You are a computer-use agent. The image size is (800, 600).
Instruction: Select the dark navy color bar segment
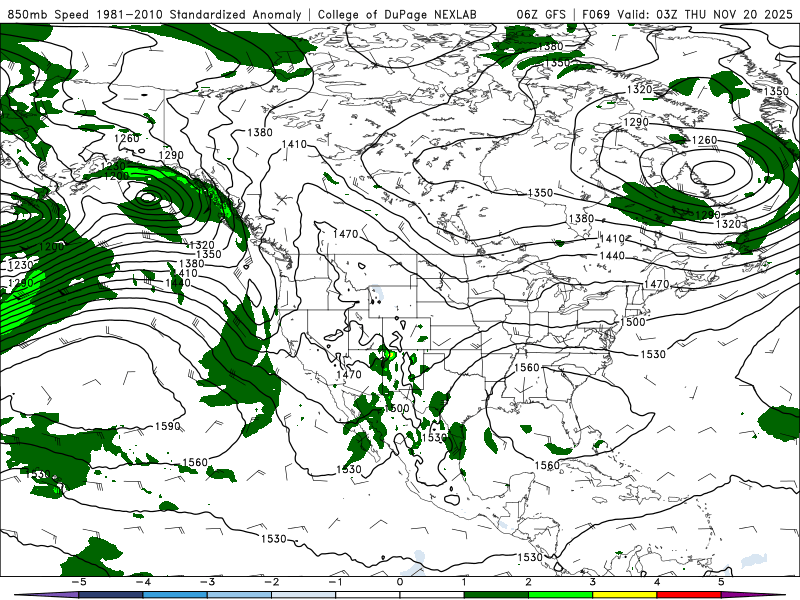click(111, 595)
